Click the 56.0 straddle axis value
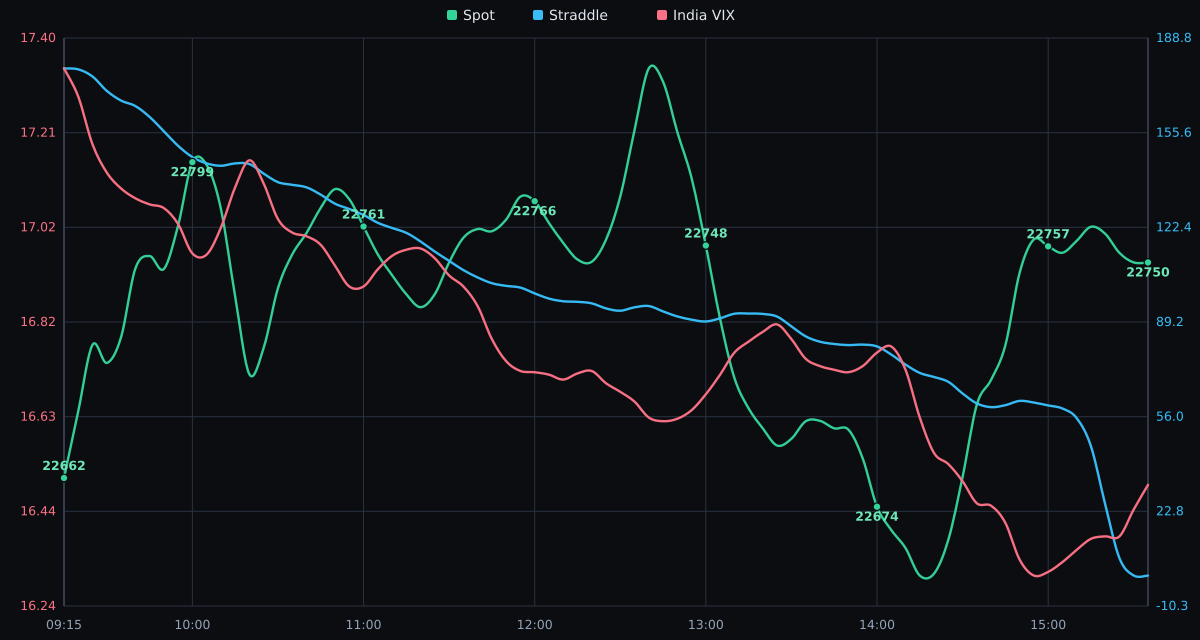1200x640 pixels. (1170, 416)
